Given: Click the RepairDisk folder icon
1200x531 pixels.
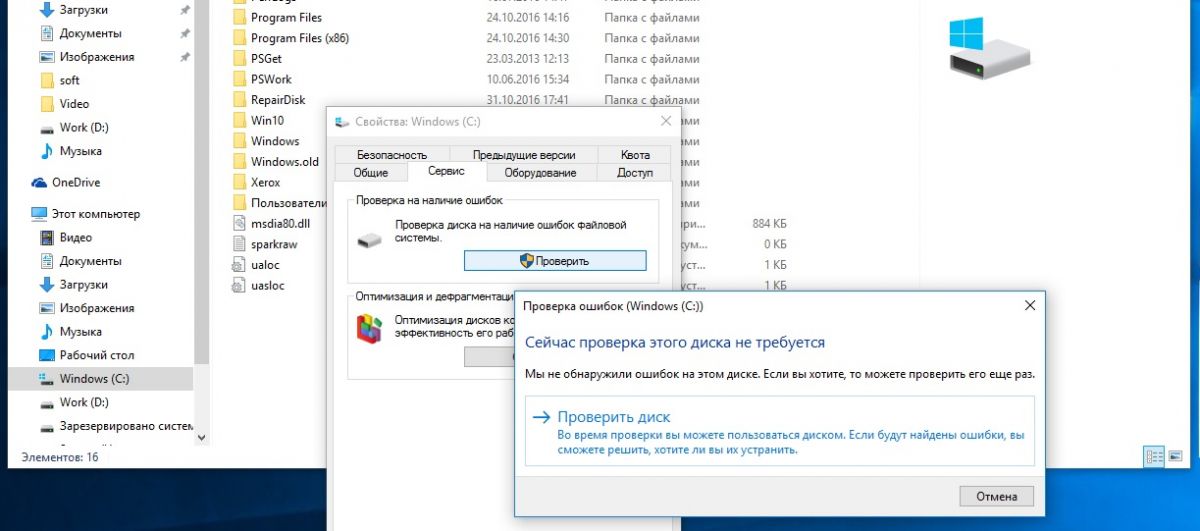Looking at the screenshot, I should 239,100.
